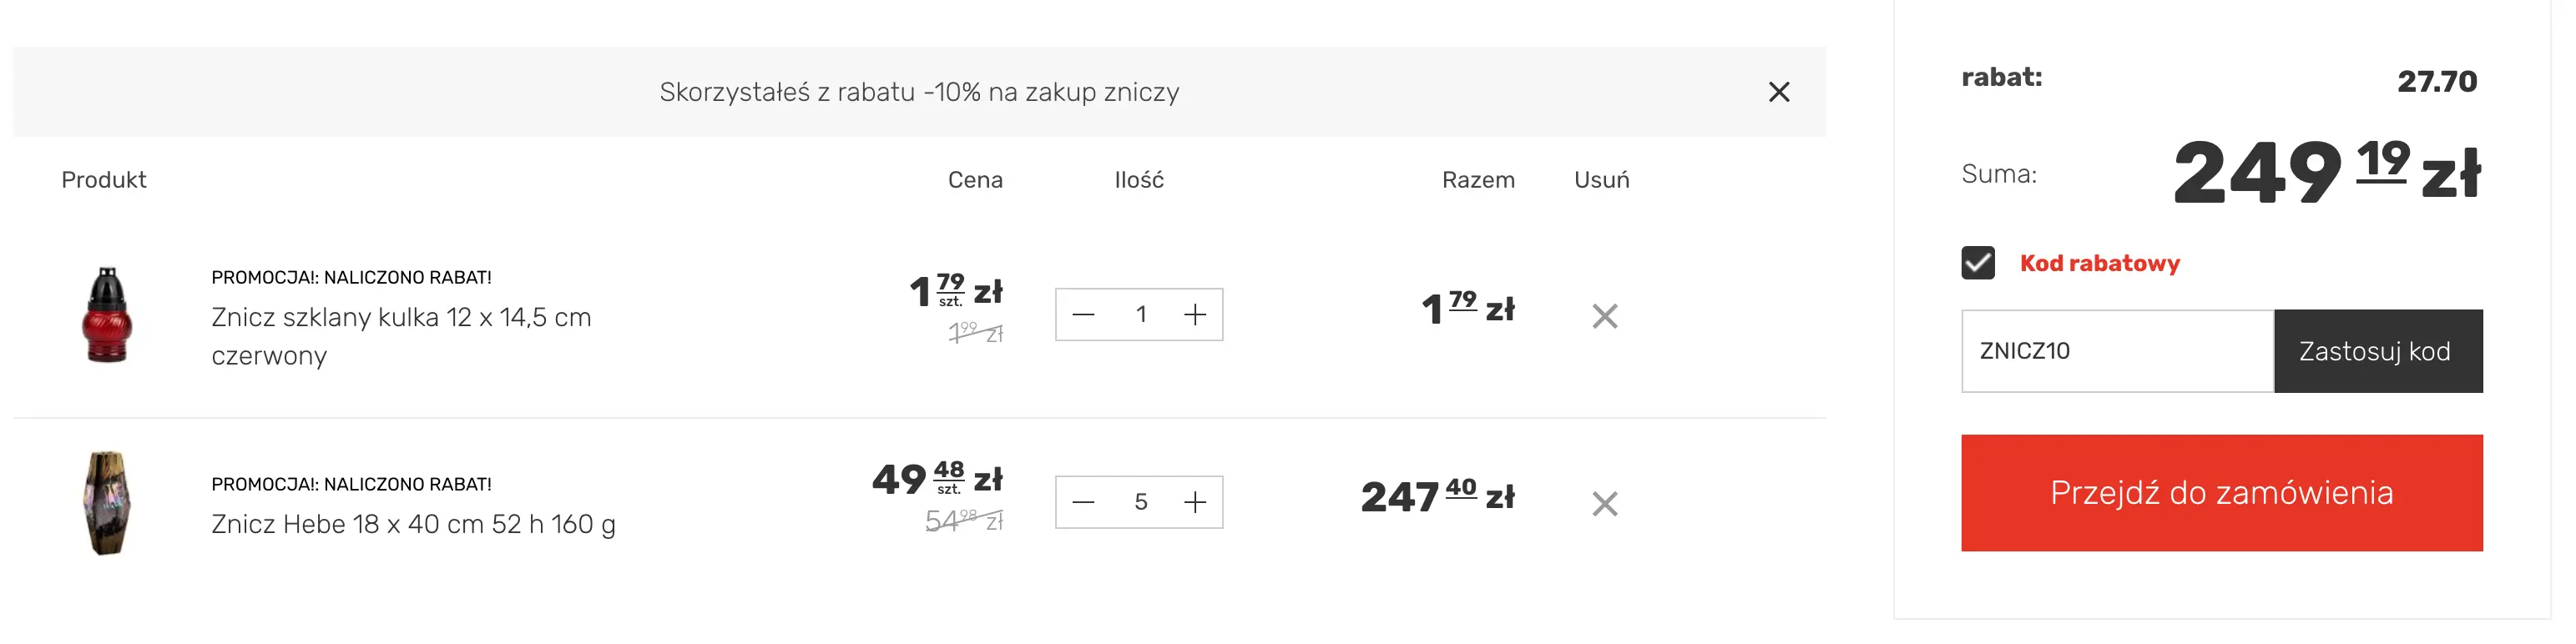Image resolution: width=2576 pixels, height=644 pixels.
Task: Open red Znicz szklany kulka thumbnail
Action: pos(107,315)
